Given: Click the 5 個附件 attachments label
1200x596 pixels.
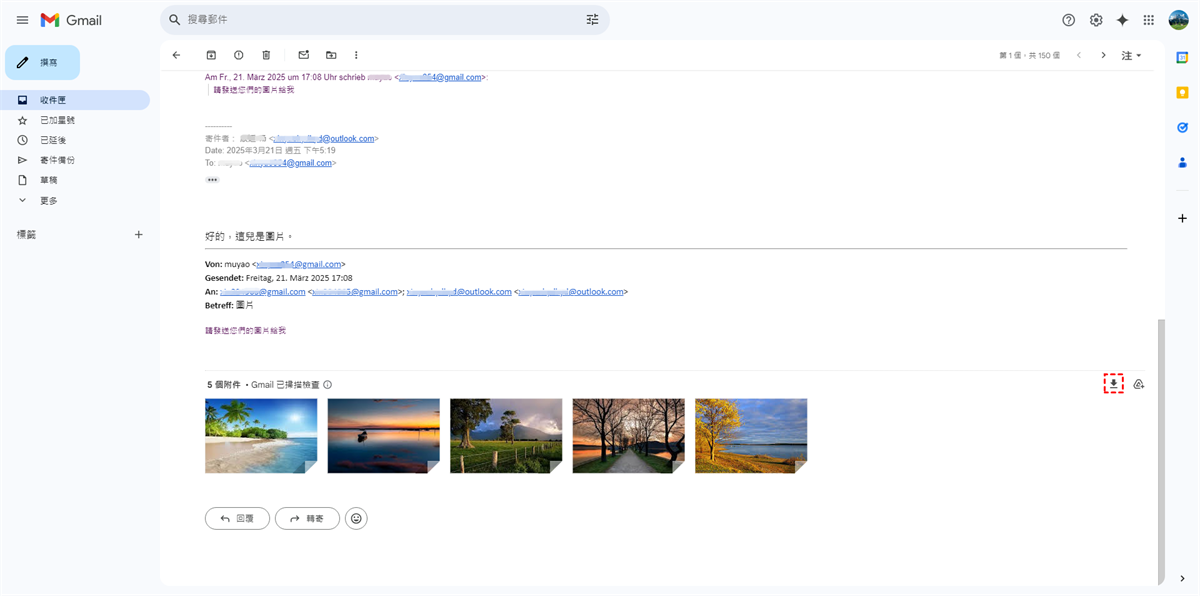Looking at the screenshot, I should 224,385.
